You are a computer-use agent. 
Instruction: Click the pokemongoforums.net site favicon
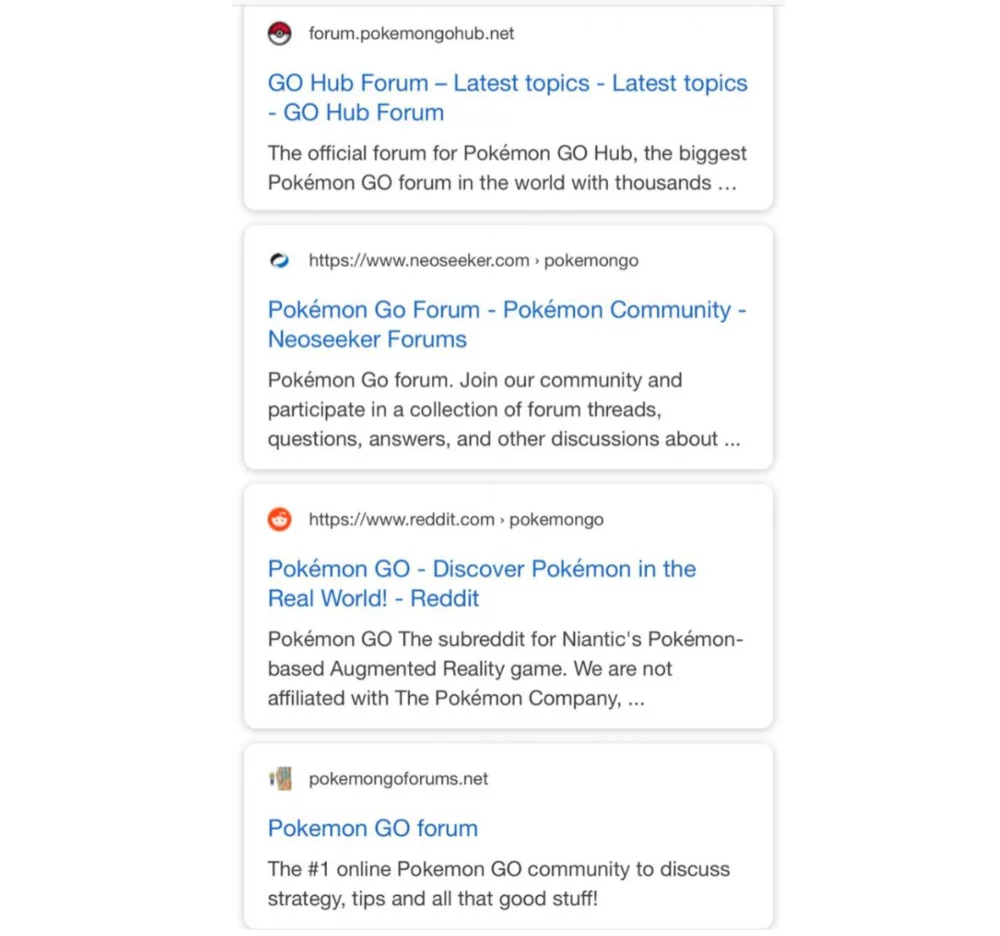(280, 779)
